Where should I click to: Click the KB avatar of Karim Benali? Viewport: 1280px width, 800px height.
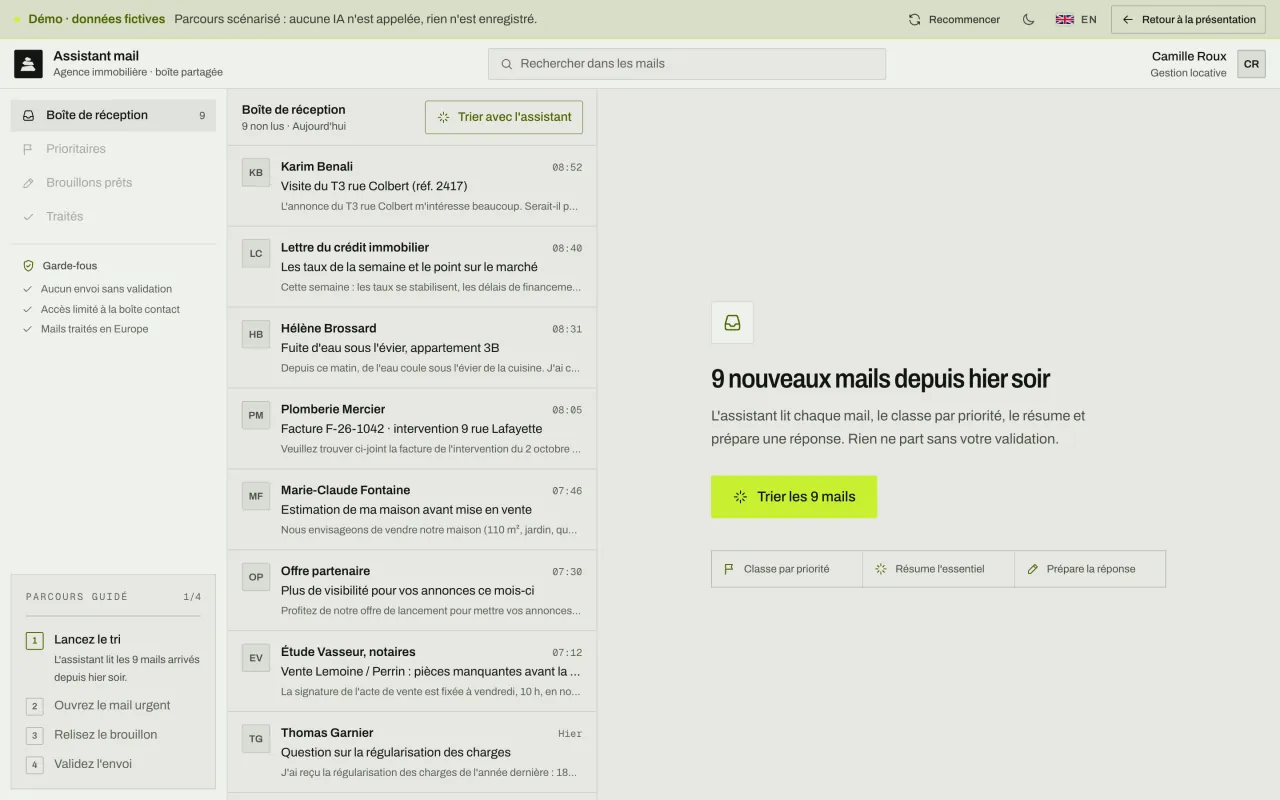(256, 172)
